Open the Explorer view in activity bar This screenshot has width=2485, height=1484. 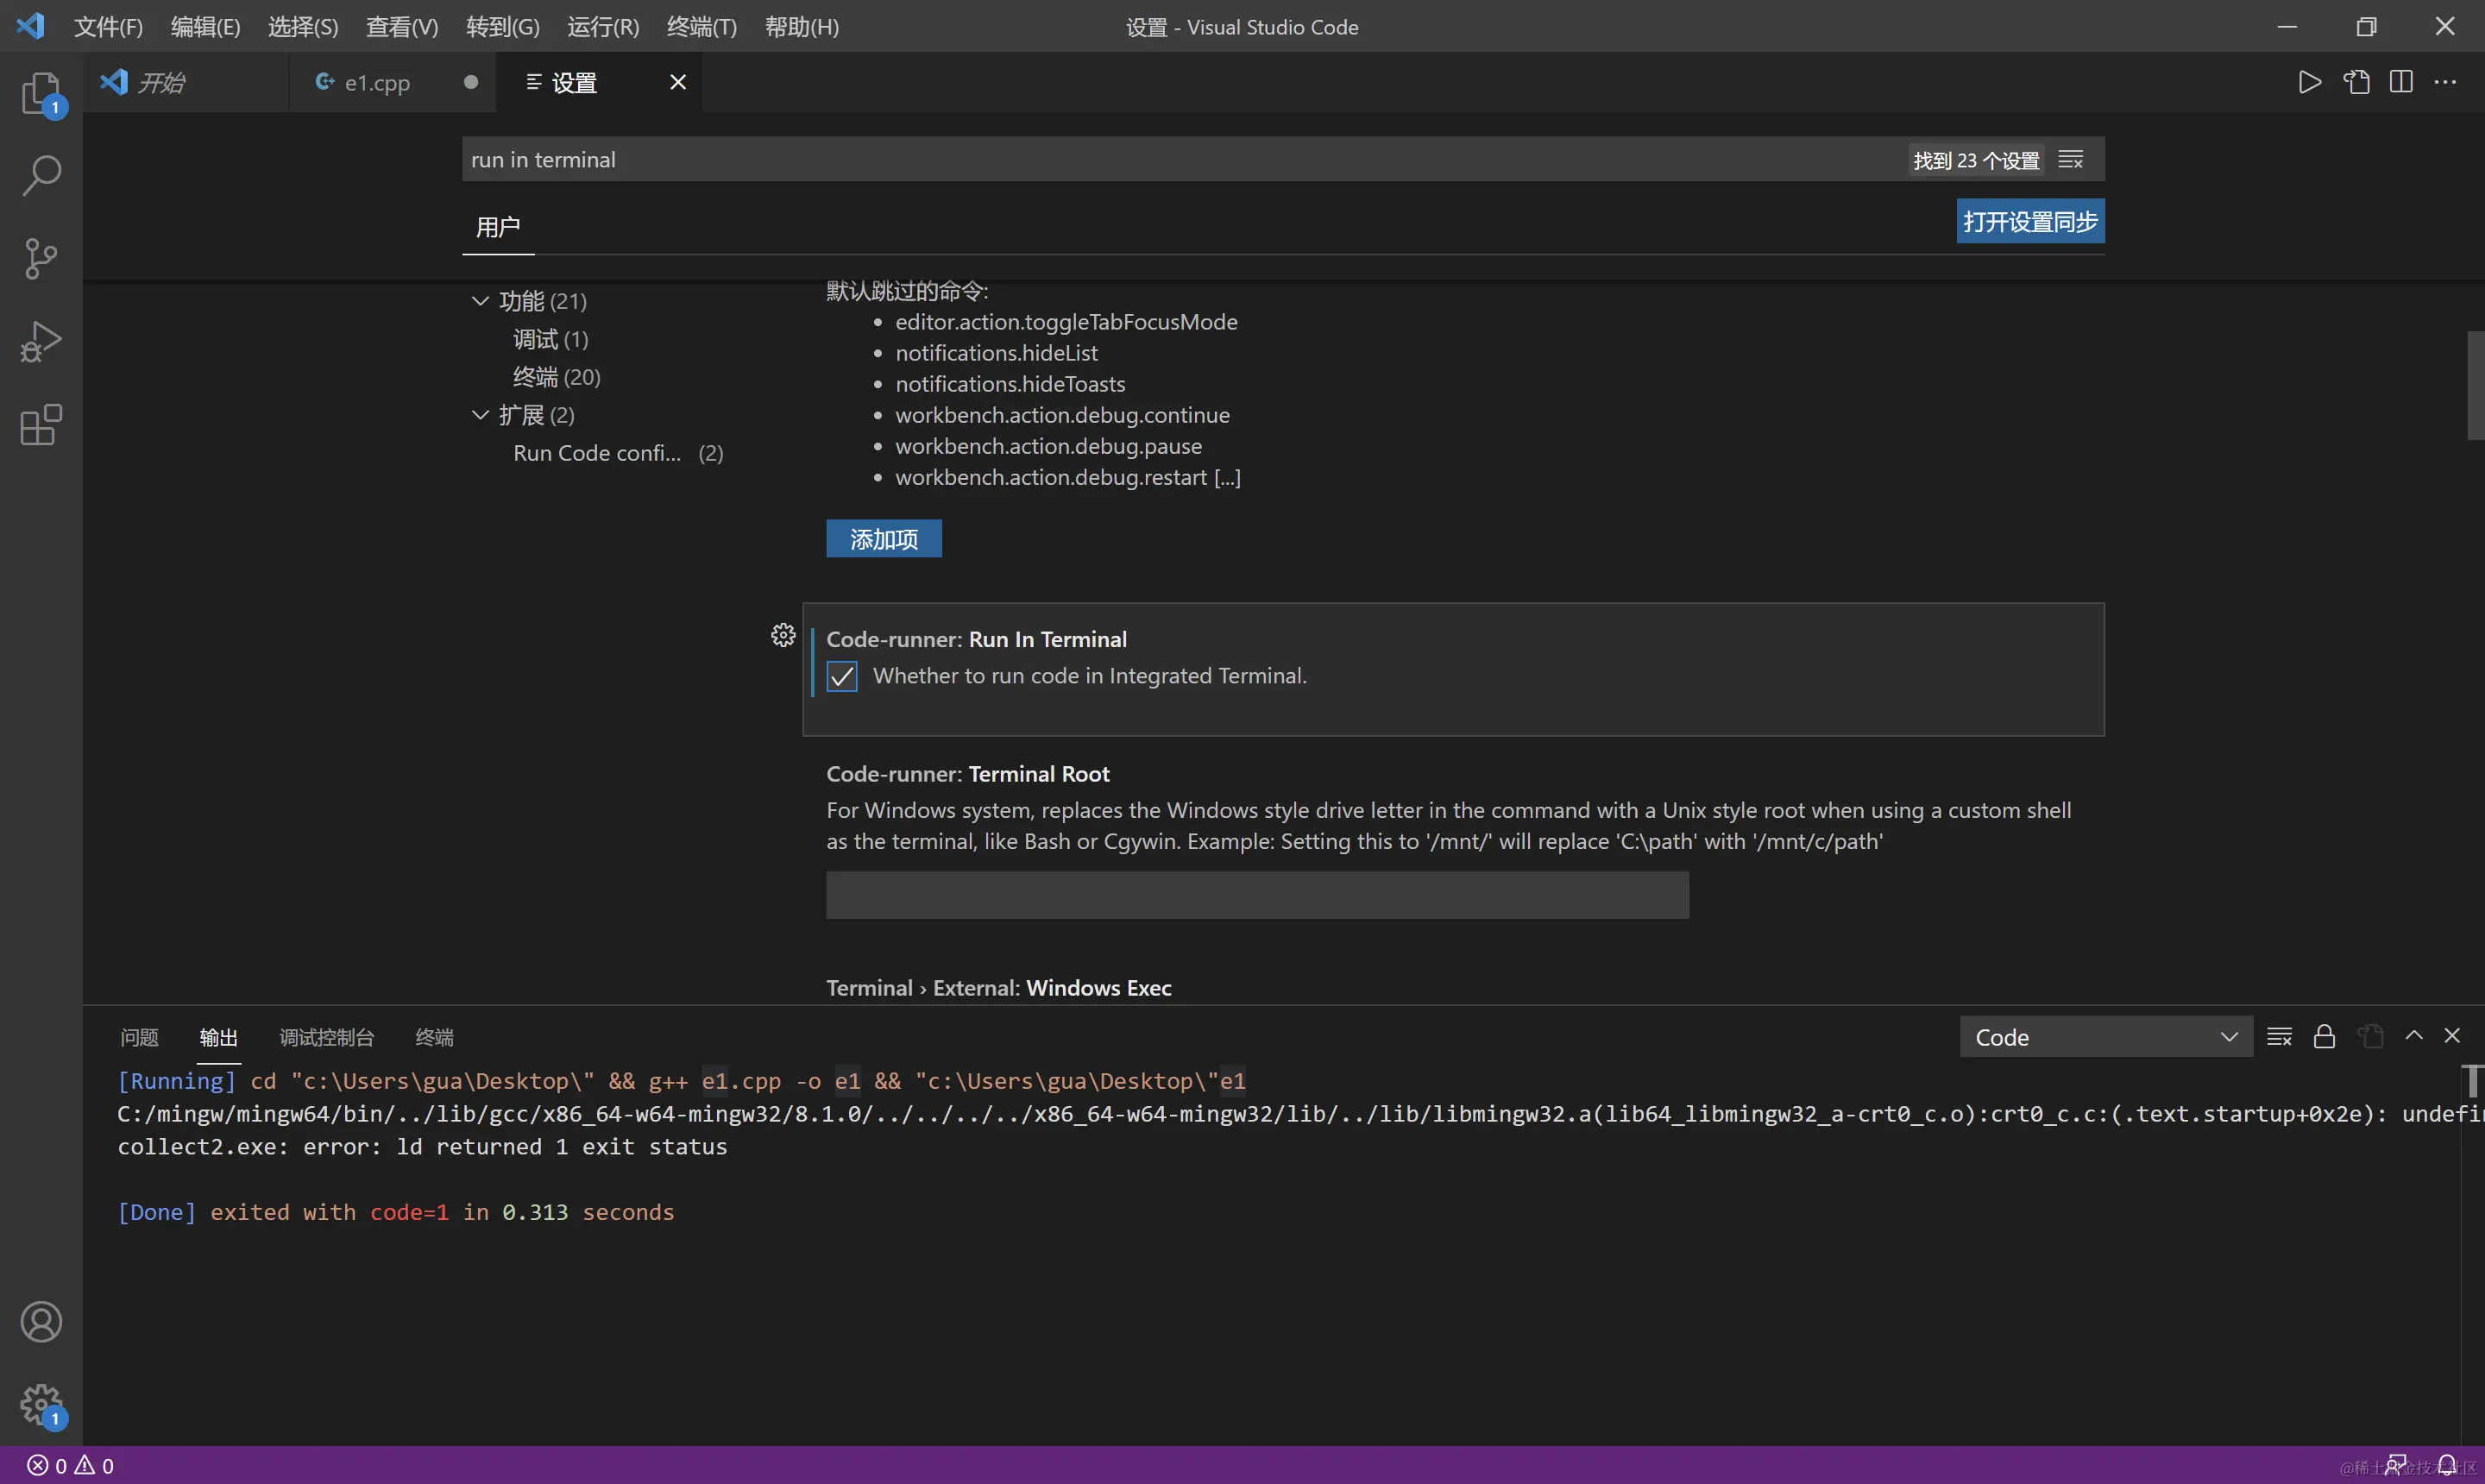(x=41, y=93)
